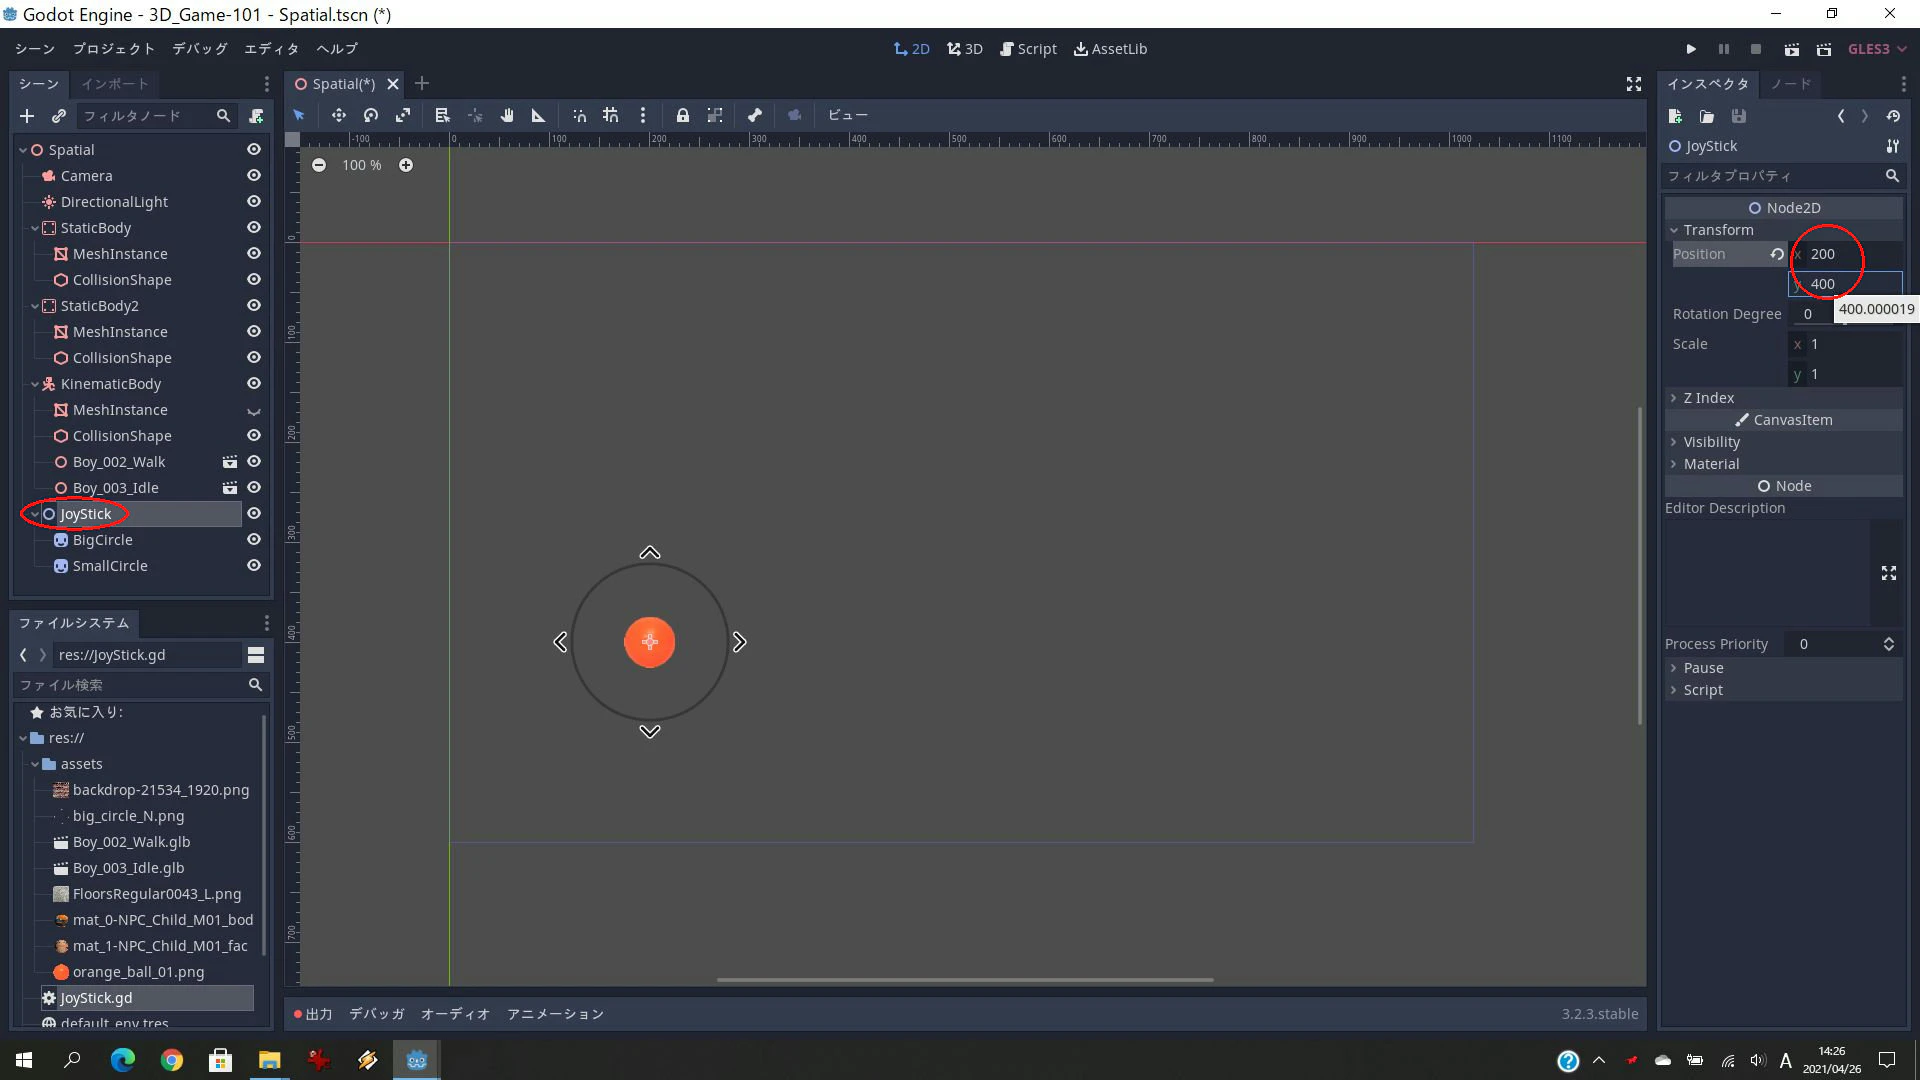
Task: Attach a script to selected node
Action: (256, 116)
